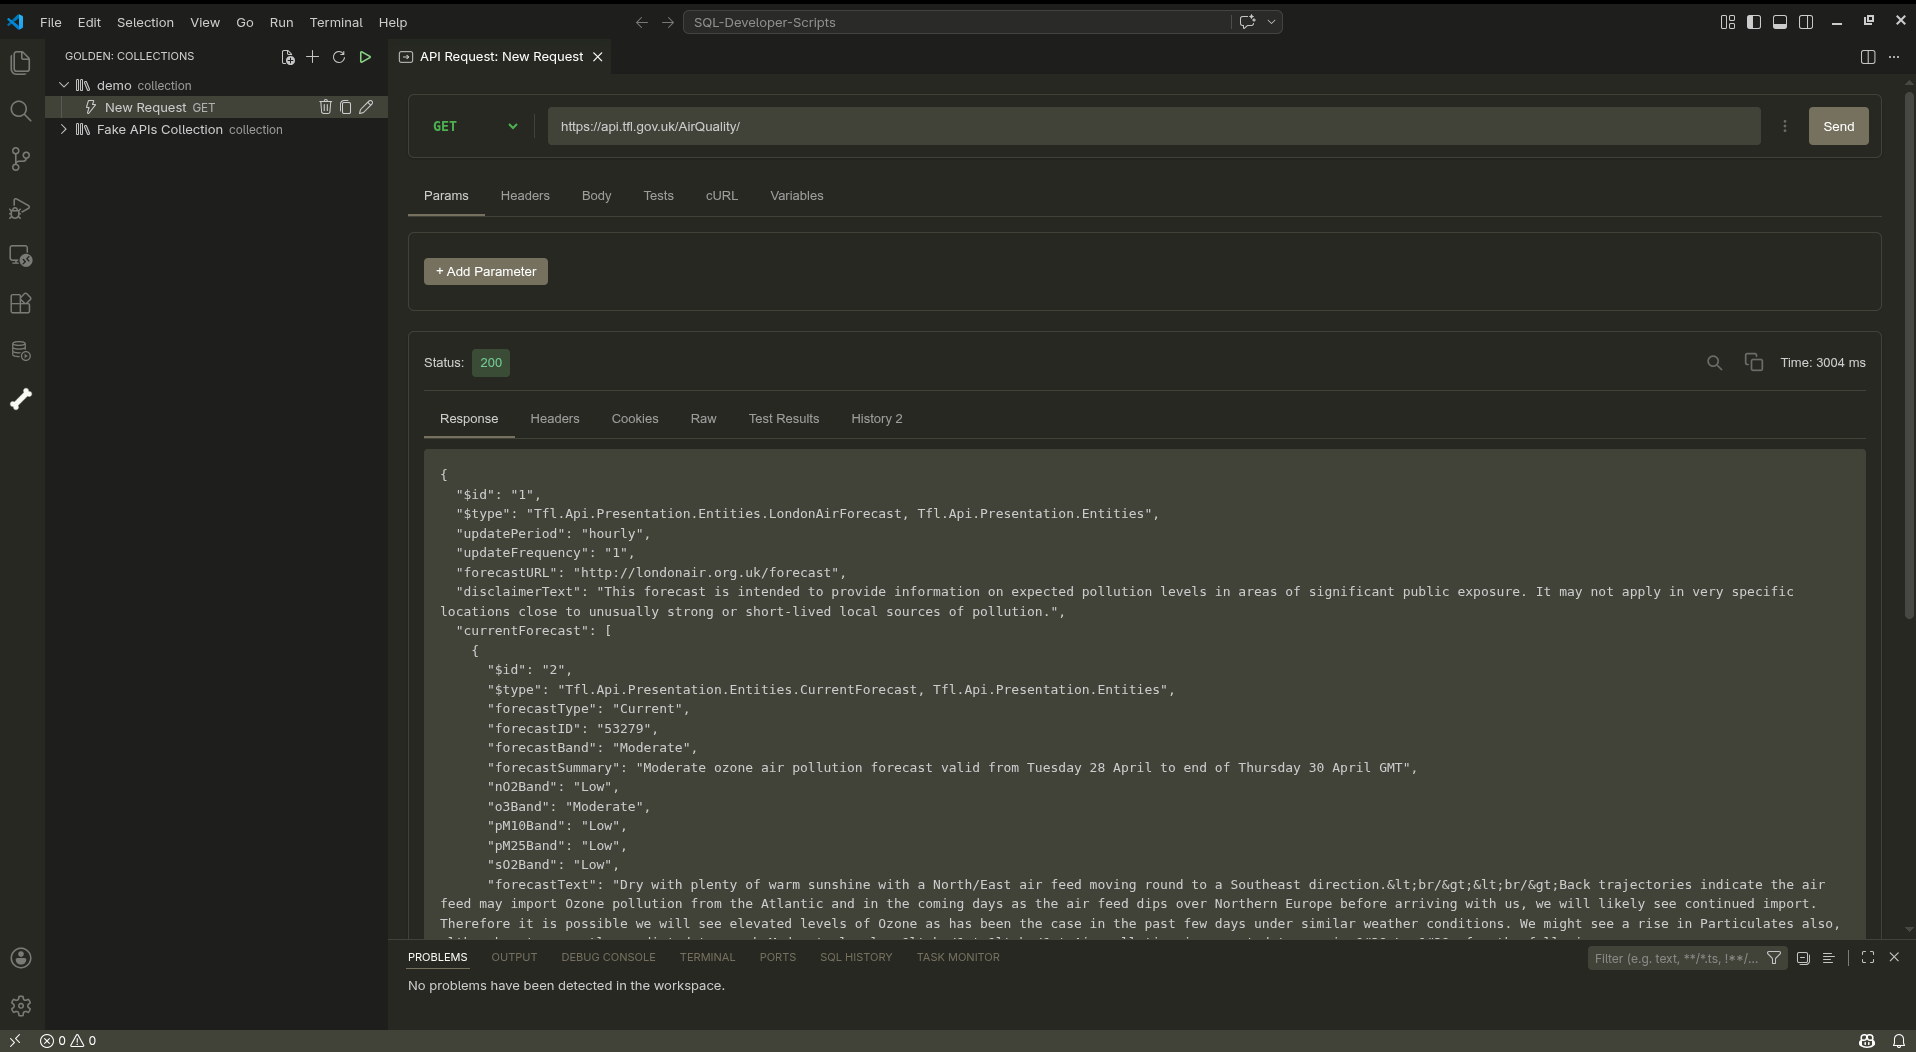1916x1052 pixels.
Task: Toggle the bottom panel visibility
Action: click(1780, 21)
